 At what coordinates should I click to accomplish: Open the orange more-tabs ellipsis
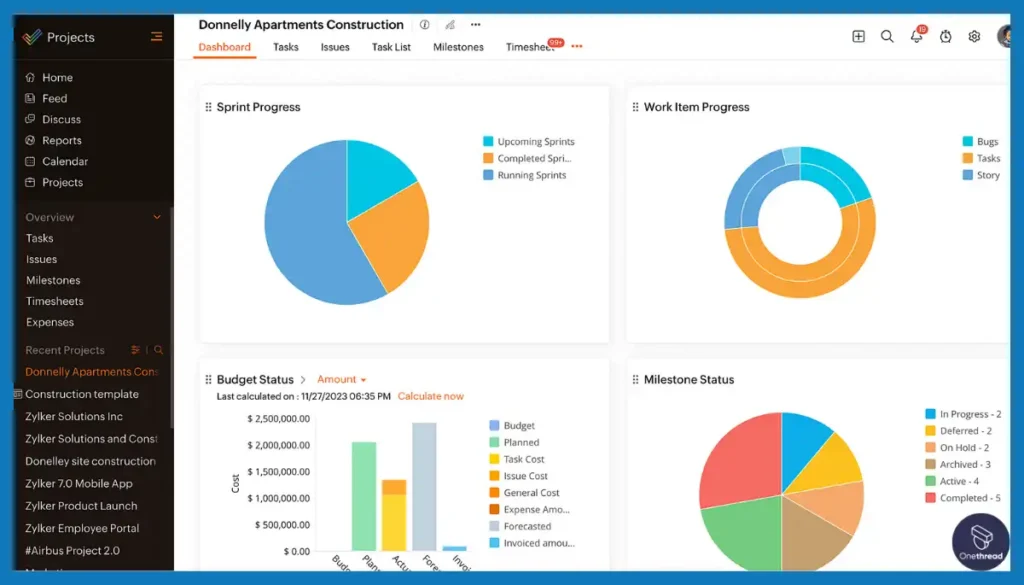tap(577, 46)
